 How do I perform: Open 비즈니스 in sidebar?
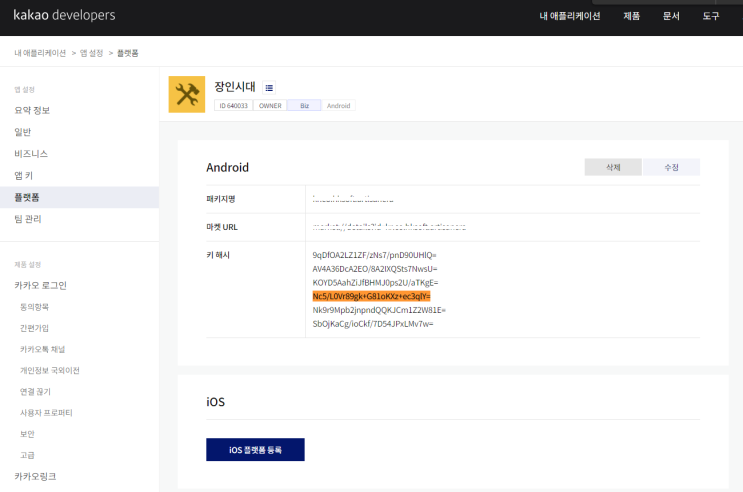[x=31, y=154]
